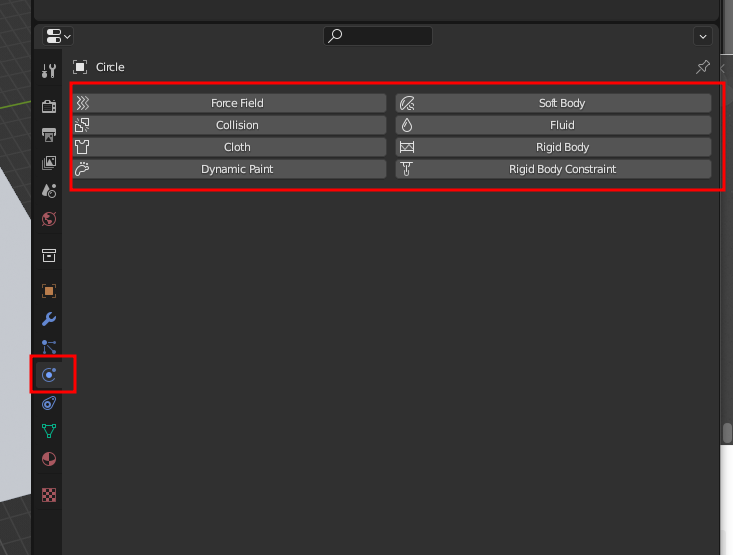Open the Object Data properties tab
Viewport: 733px width, 555px height.
click(x=49, y=431)
